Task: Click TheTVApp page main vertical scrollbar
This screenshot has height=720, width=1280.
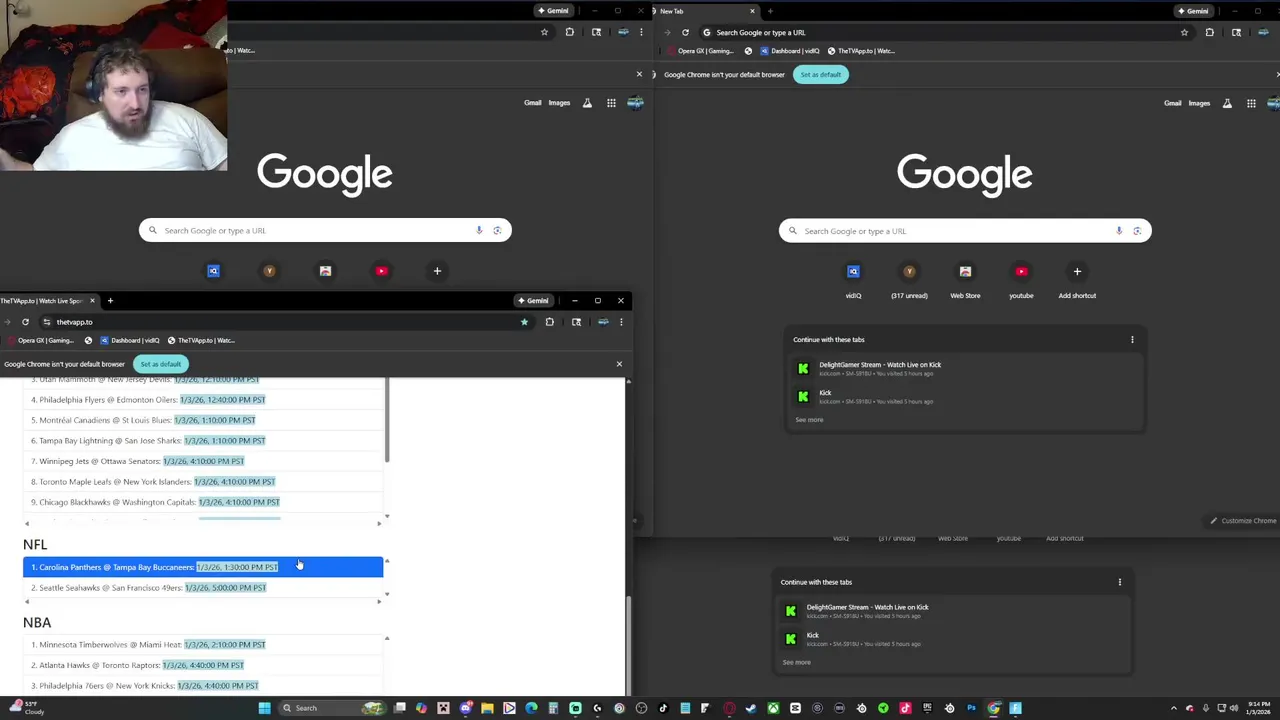Action: [628, 645]
